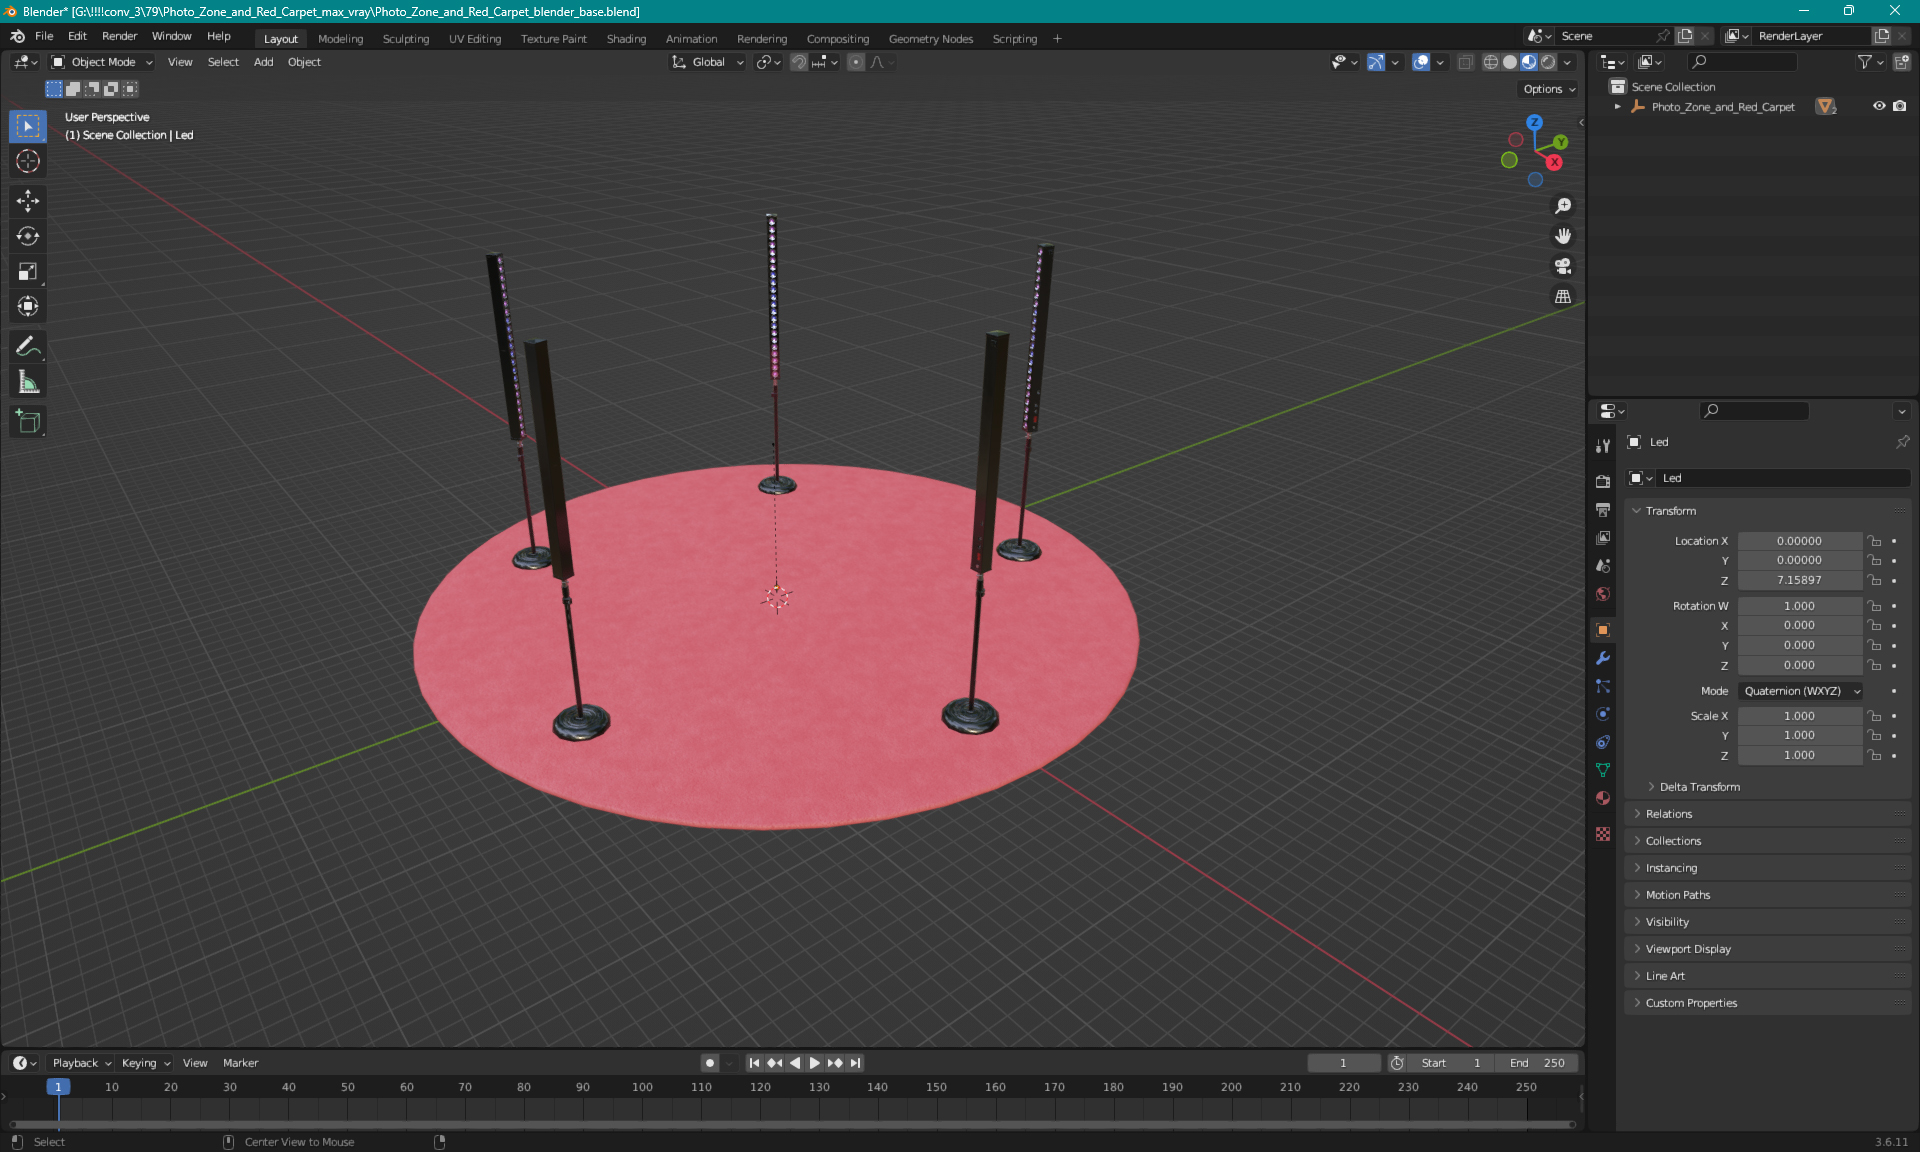
Task: Open Object Mode dropdown
Action: tap(102, 62)
